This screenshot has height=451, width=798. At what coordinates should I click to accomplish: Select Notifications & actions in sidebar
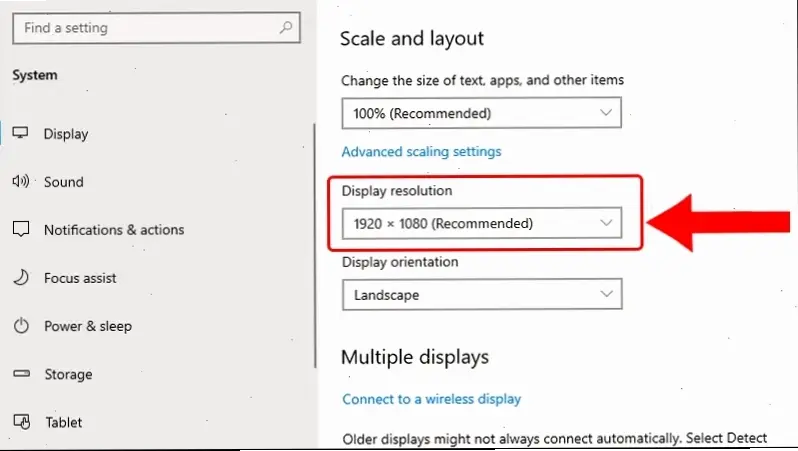pos(114,230)
